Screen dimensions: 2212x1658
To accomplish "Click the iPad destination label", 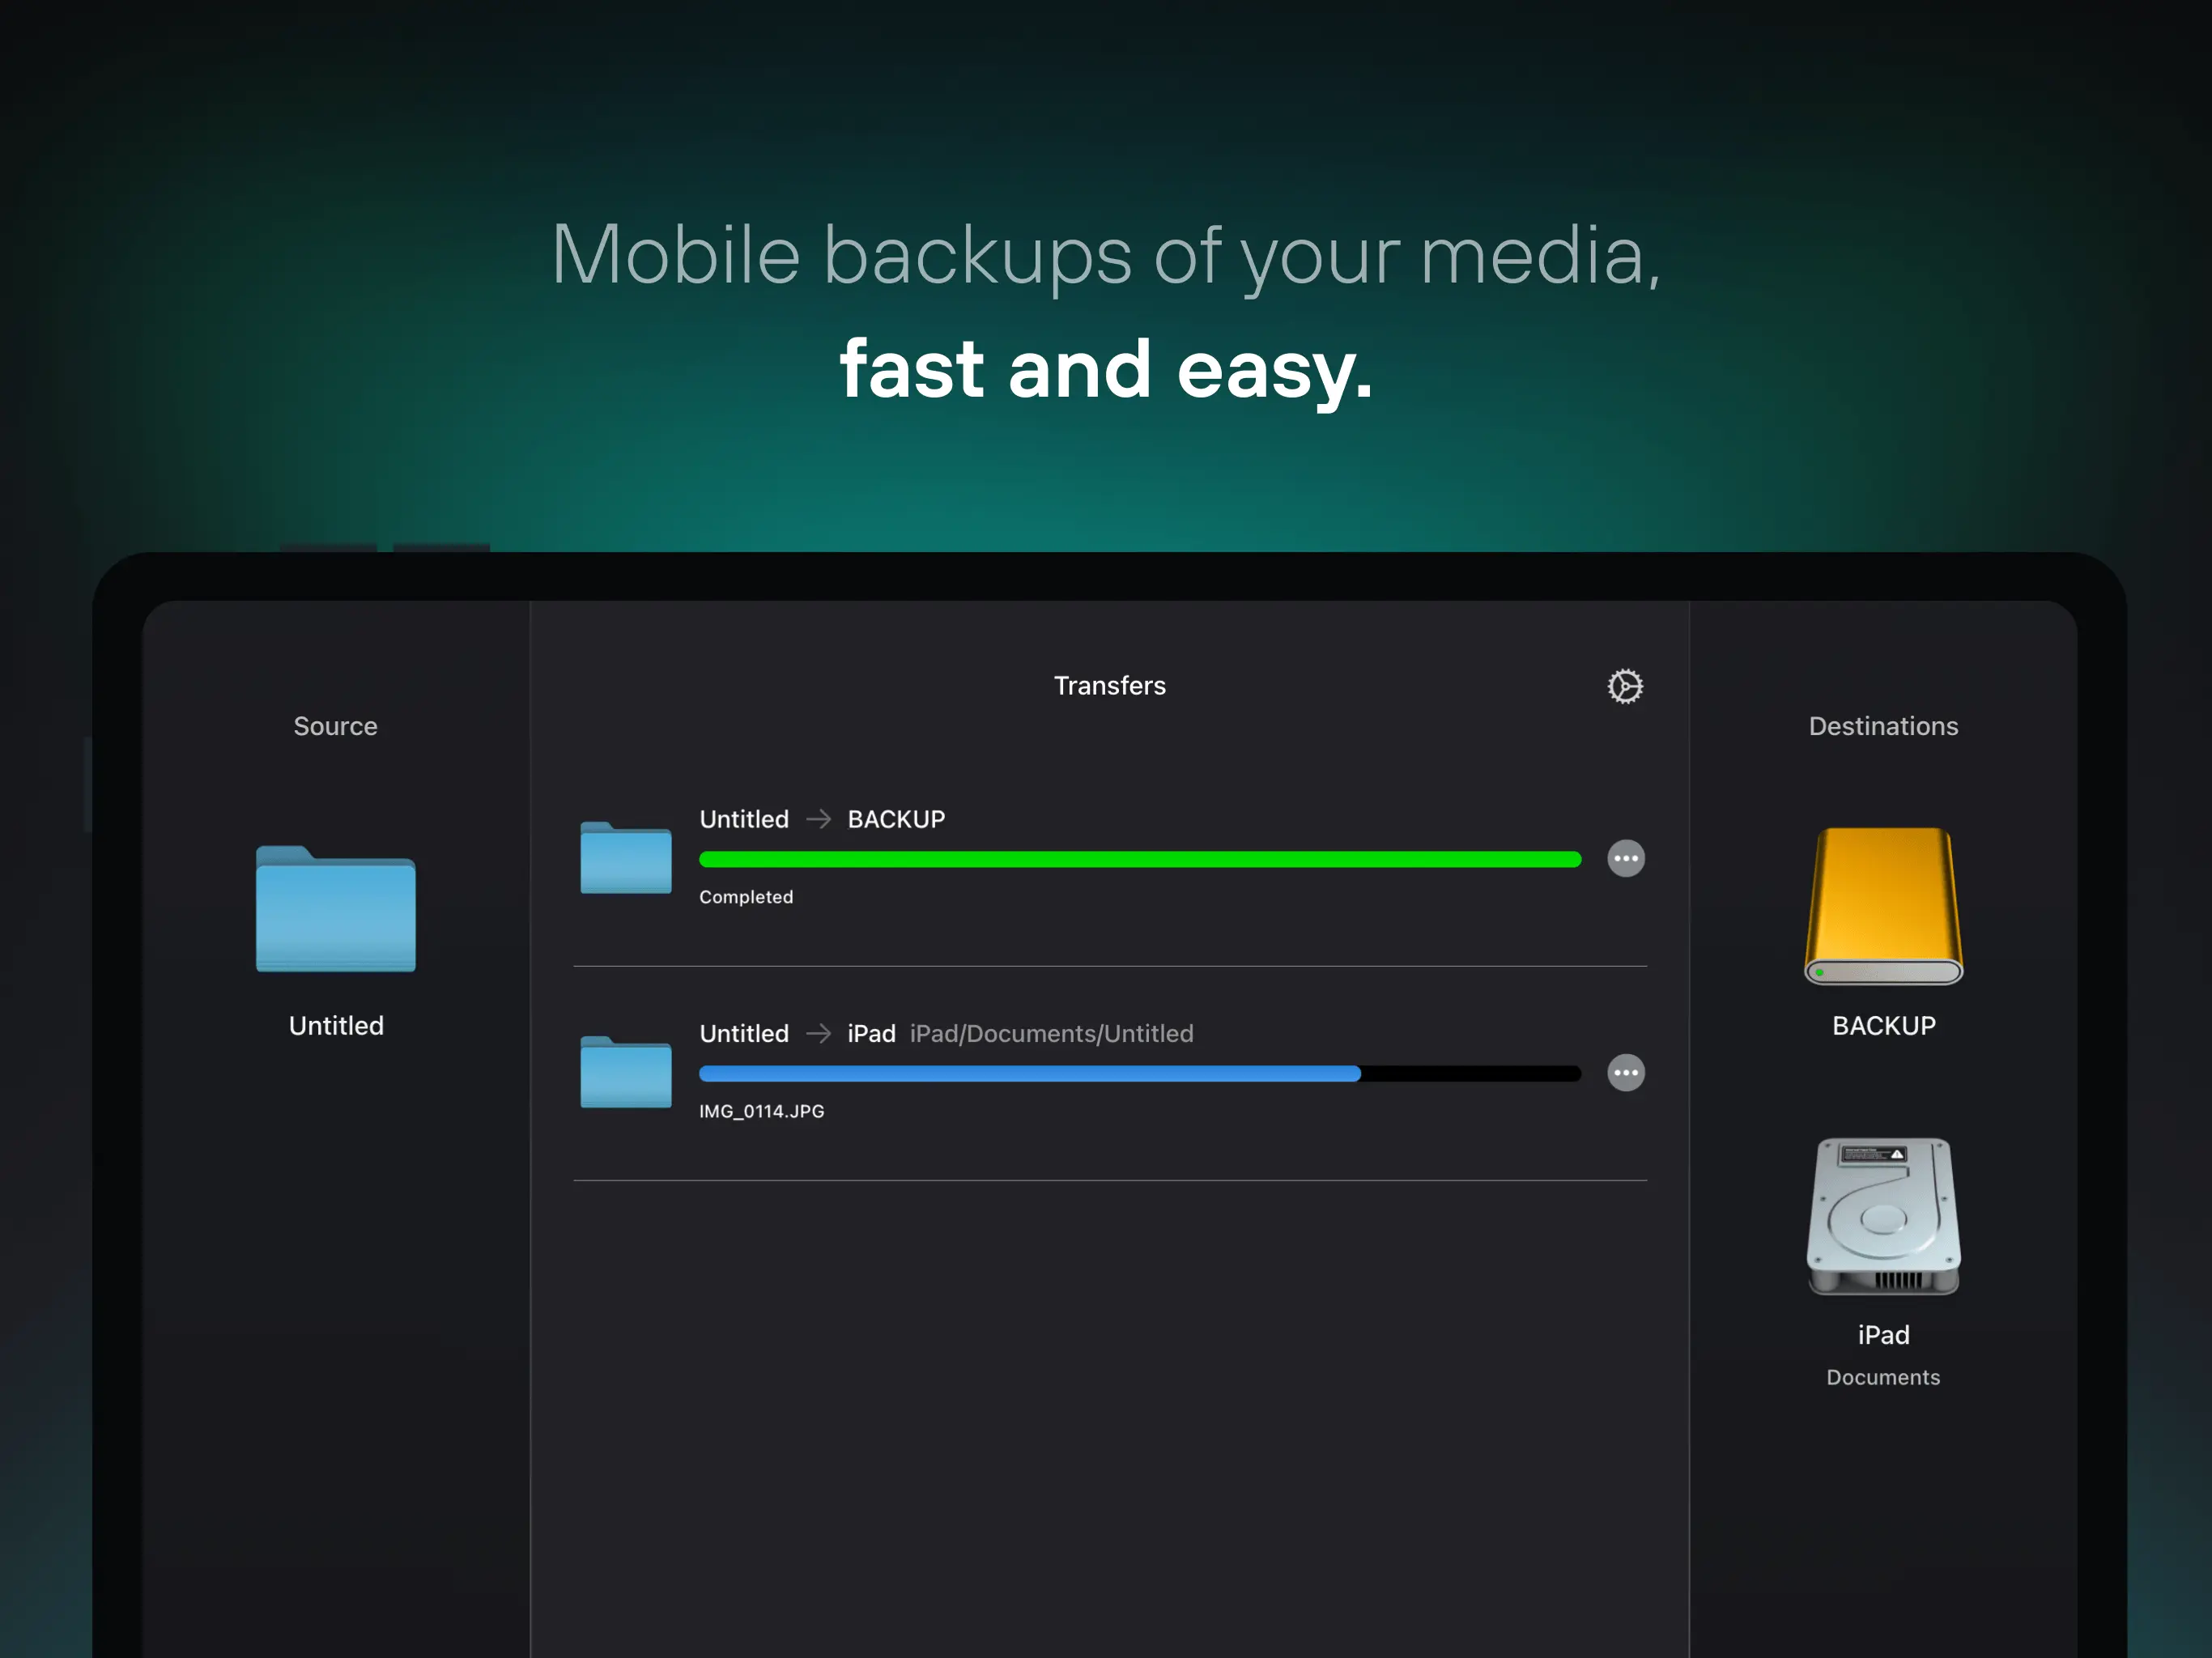I will click(x=1884, y=1334).
